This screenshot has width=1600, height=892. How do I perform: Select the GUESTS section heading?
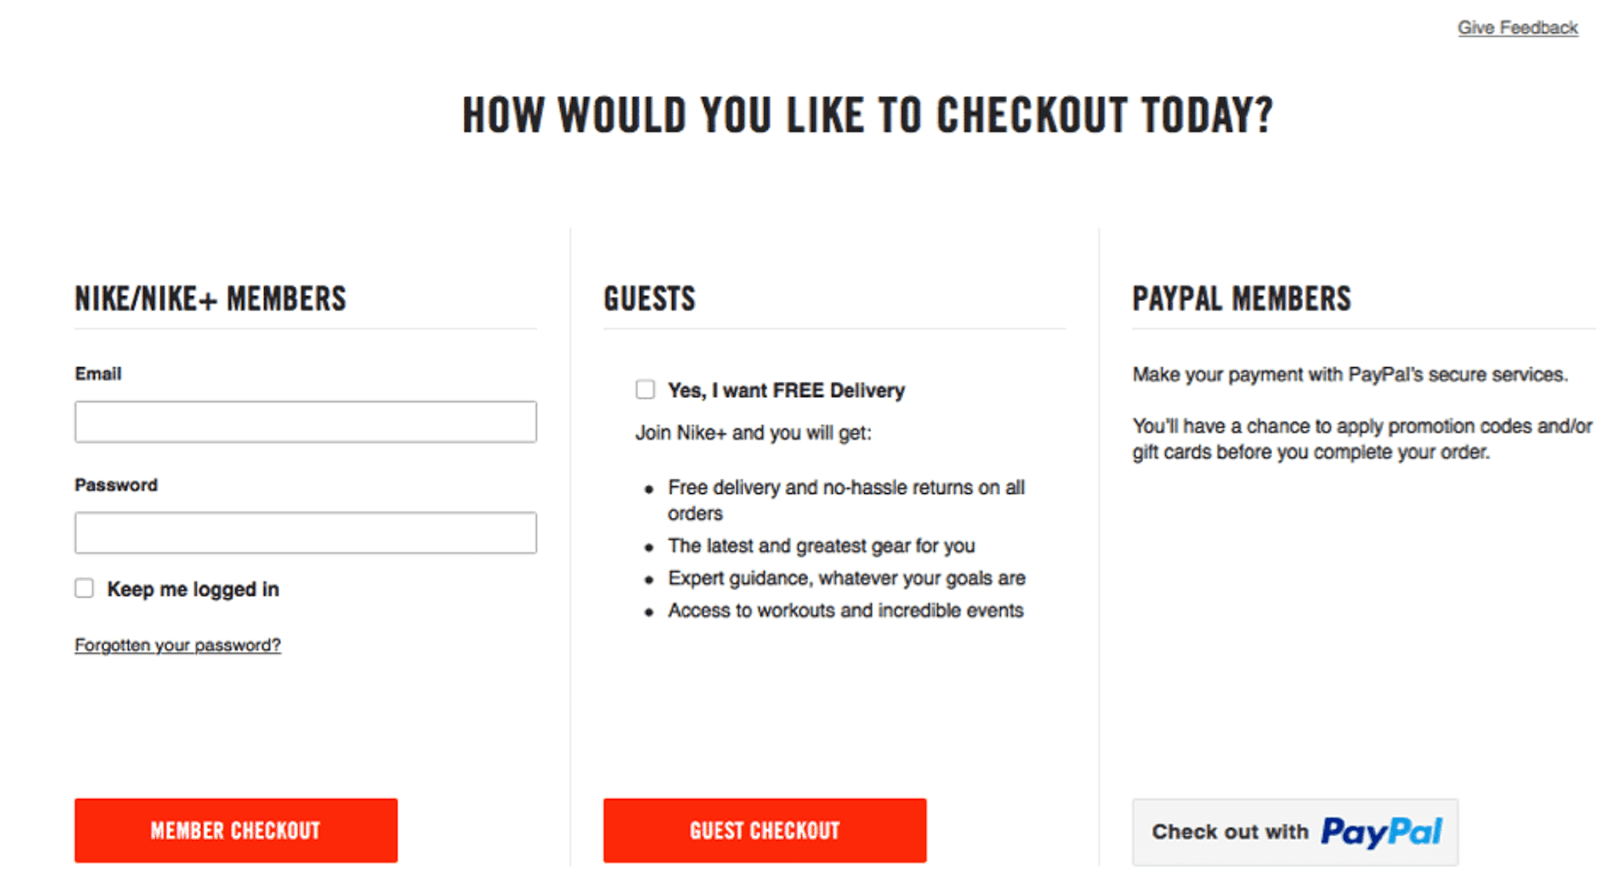(649, 298)
